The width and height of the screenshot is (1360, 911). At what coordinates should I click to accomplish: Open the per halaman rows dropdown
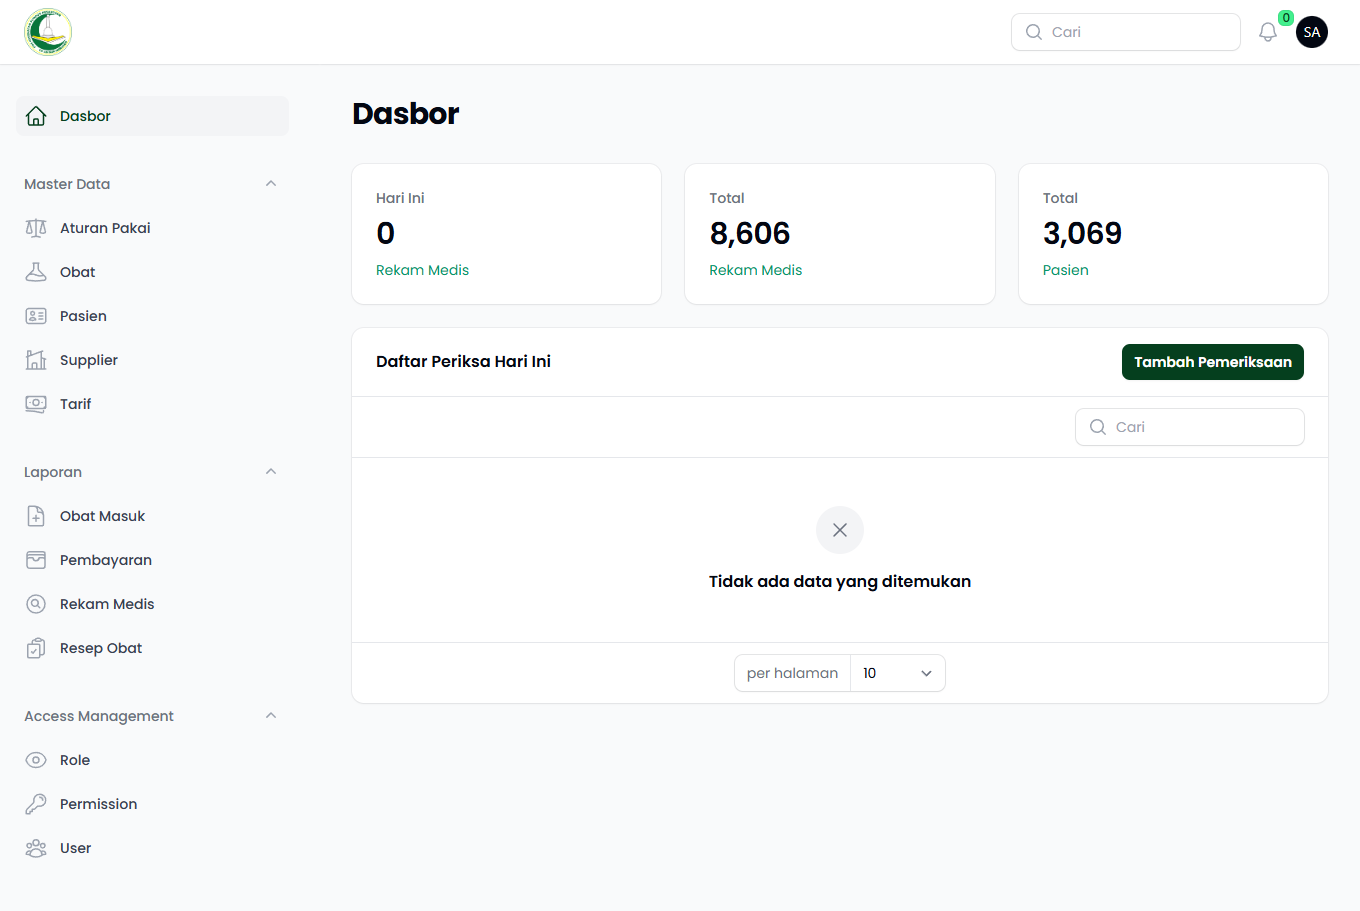pyautogui.click(x=897, y=673)
